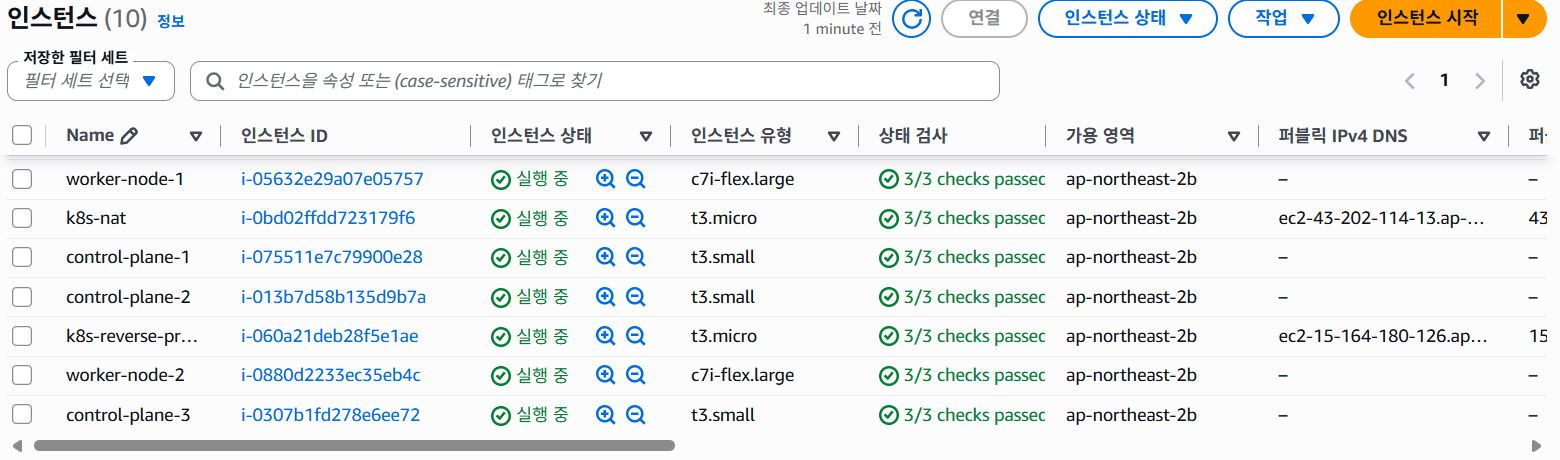The width and height of the screenshot is (1560, 460).
Task: Click the horizontal scrollbar thumb
Action: [x=354, y=445]
